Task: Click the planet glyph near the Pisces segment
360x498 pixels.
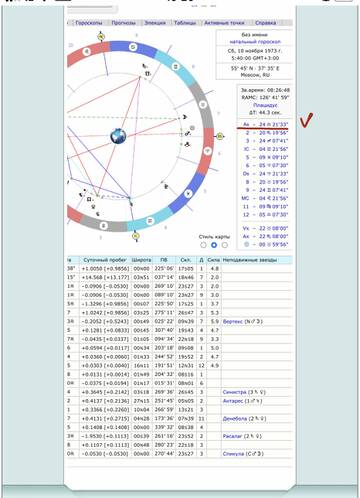Action: click(x=166, y=187)
